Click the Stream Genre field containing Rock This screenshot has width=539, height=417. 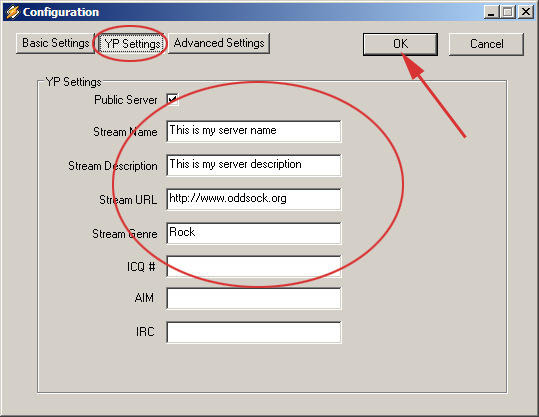point(254,233)
